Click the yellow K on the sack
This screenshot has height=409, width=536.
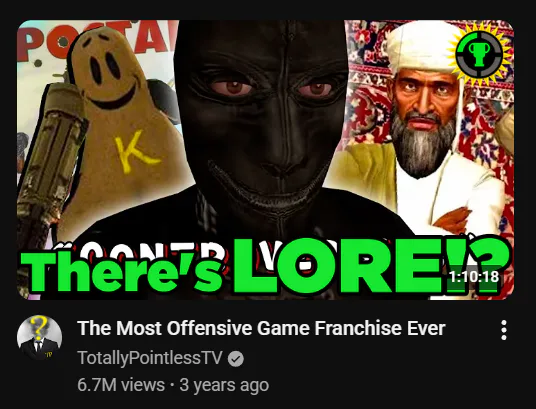pyautogui.click(x=136, y=151)
